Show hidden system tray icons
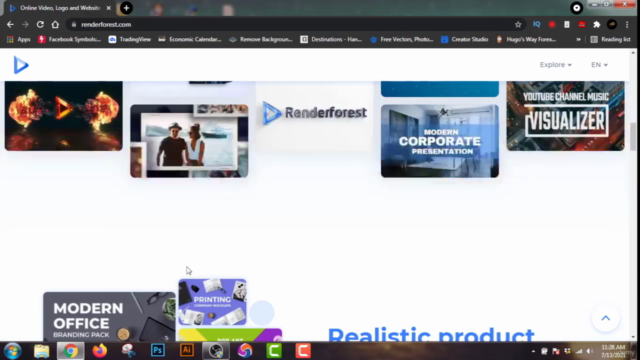Viewport: 640px width, 360px height. (x=533, y=351)
